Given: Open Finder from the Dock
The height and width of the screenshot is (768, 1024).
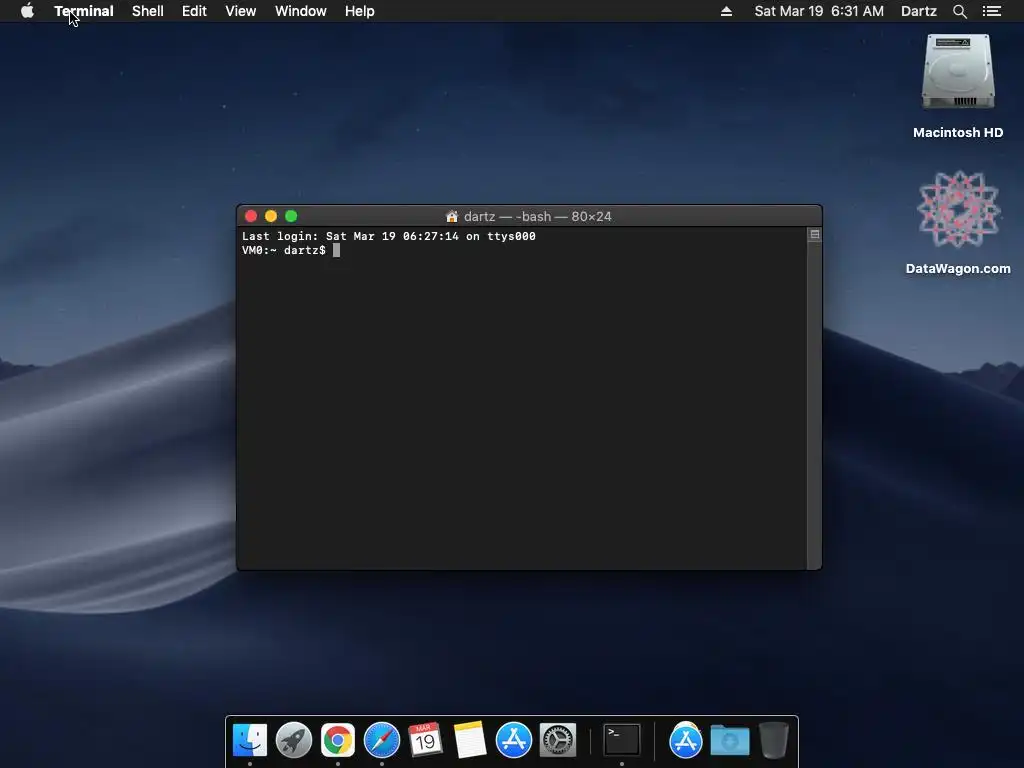Looking at the screenshot, I should (x=250, y=741).
